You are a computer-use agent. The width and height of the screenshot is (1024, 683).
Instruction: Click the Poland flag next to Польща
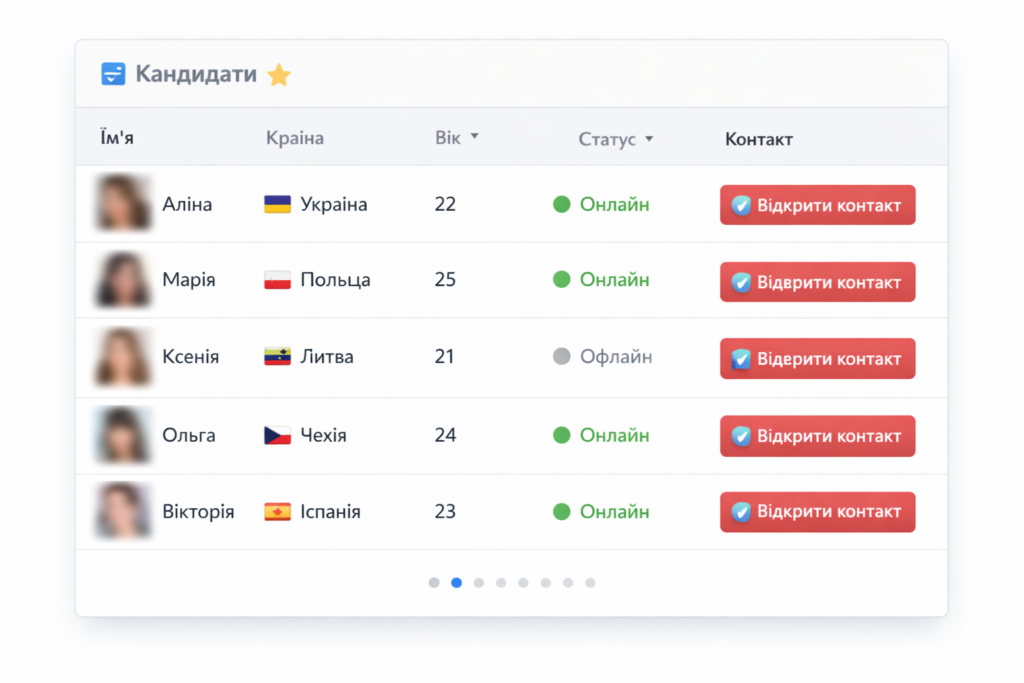coord(277,279)
